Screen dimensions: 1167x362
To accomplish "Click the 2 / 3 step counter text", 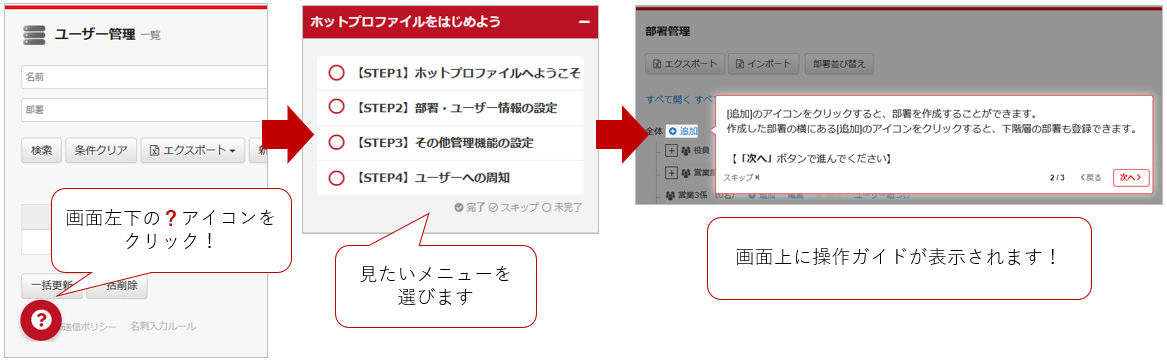I will [1057, 178].
